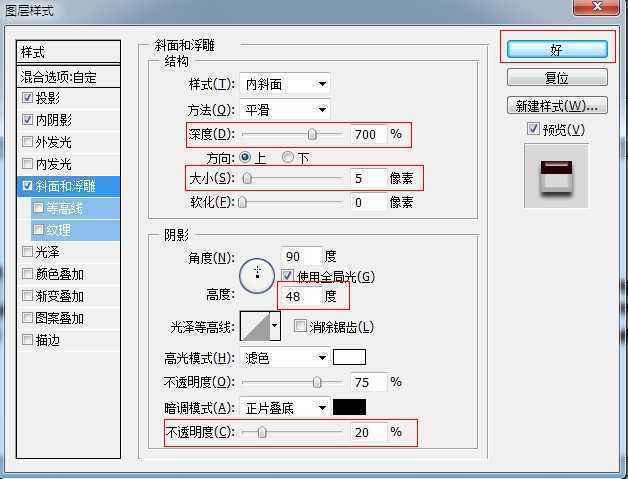Click the 高度 field showing 48
This screenshot has height=479, width=628.
tap(301, 296)
